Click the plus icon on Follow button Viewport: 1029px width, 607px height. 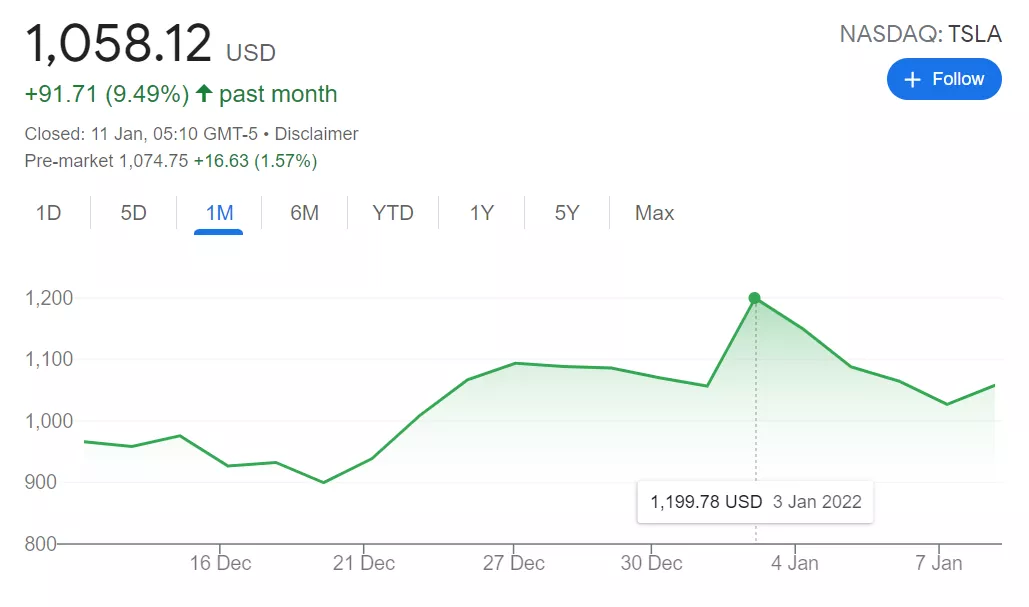(912, 80)
